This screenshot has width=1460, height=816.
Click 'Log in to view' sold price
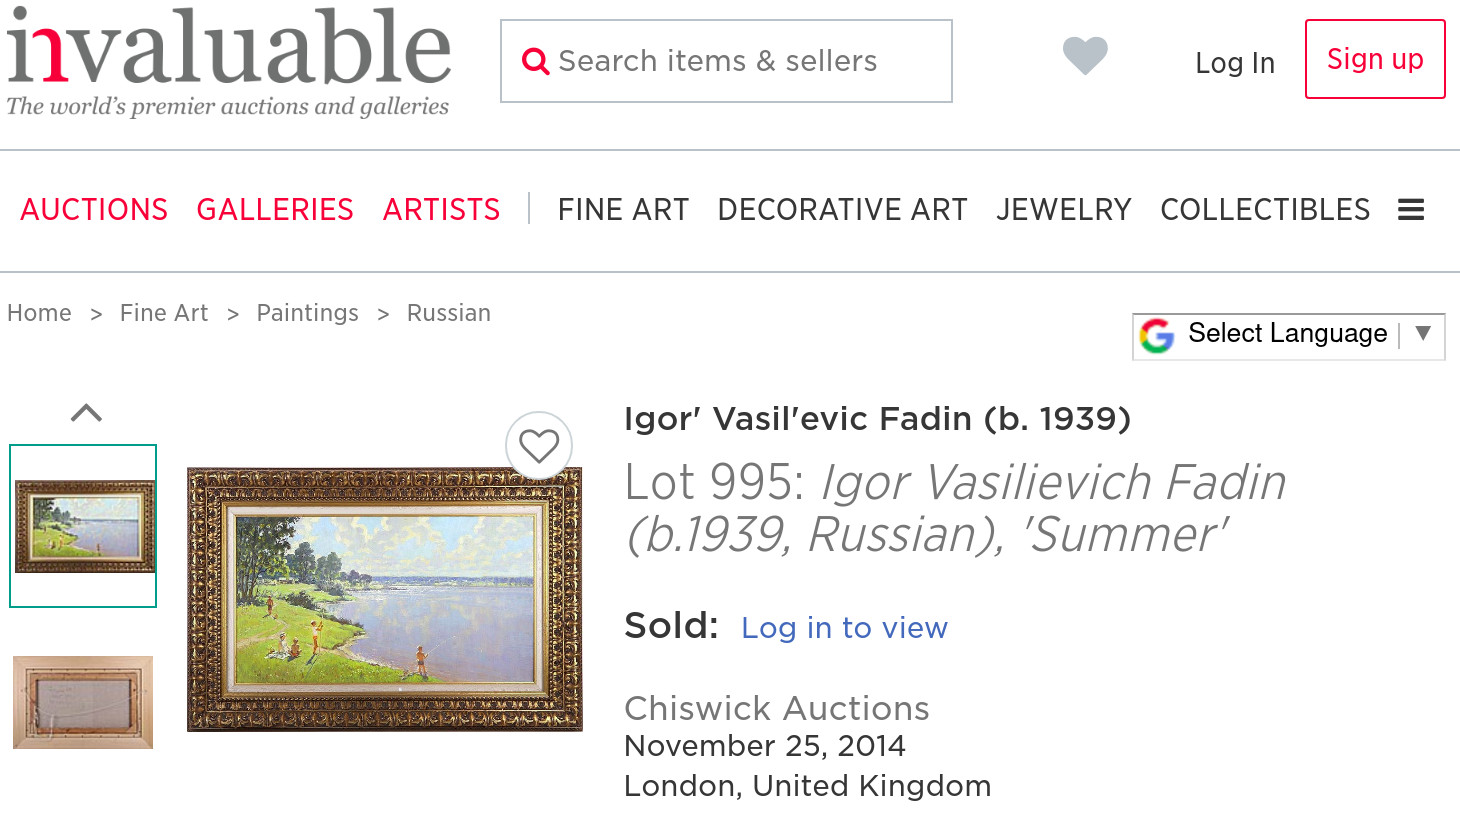click(844, 628)
